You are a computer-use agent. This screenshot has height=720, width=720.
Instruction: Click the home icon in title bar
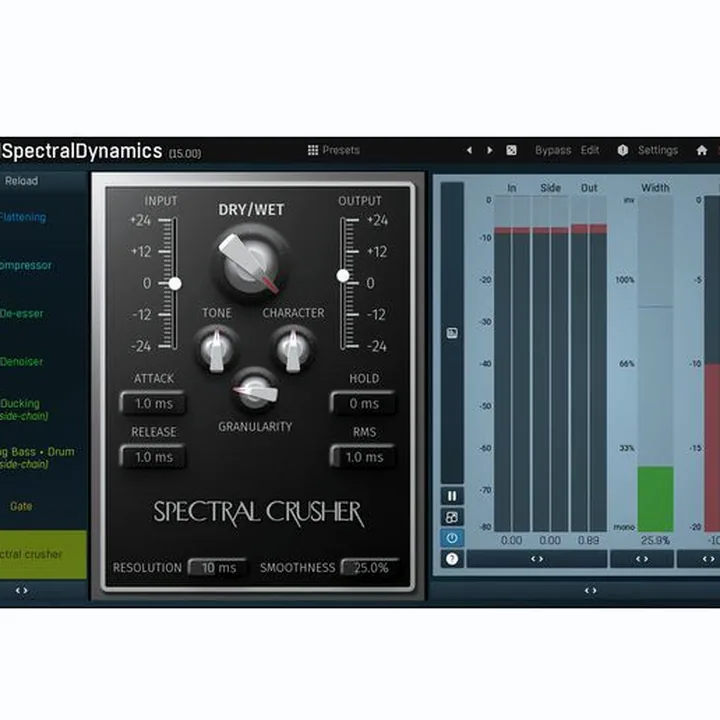(x=701, y=150)
